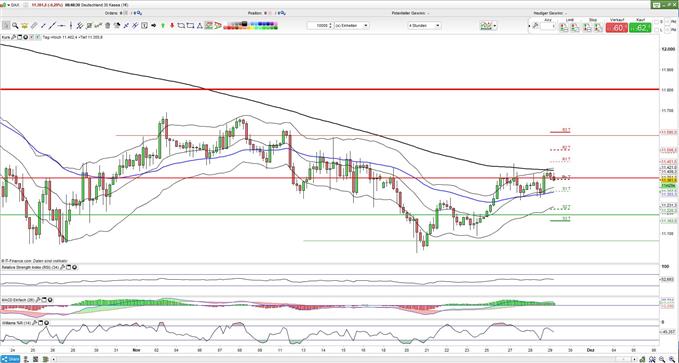The image size is (679, 363).
Task: Toggle the L checkbox beside Kauf
Action: (656, 30)
